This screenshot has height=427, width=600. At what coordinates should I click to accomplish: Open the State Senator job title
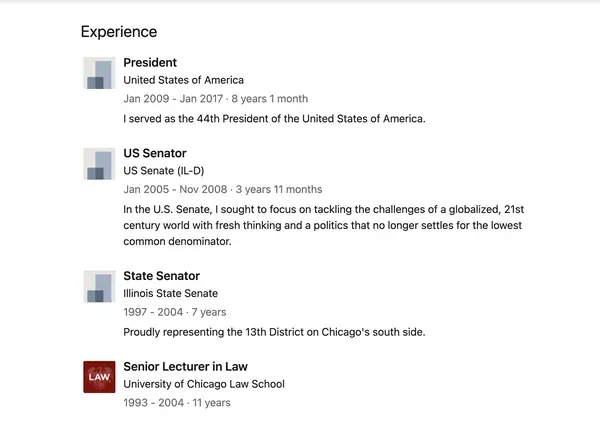click(161, 276)
